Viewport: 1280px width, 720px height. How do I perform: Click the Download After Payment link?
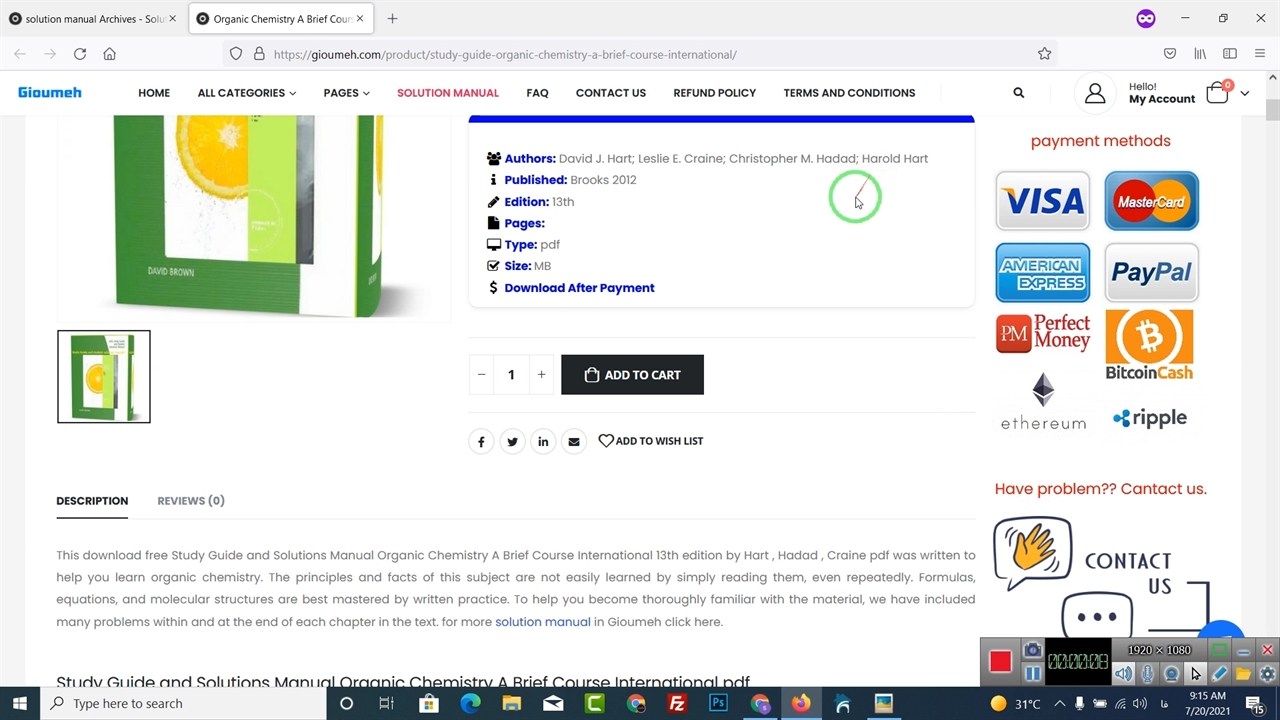579,288
